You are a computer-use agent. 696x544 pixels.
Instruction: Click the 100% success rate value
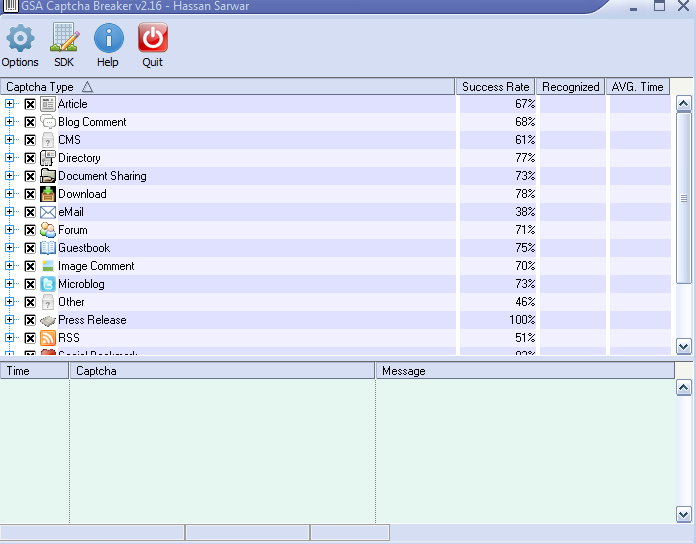click(x=522, y=320)
